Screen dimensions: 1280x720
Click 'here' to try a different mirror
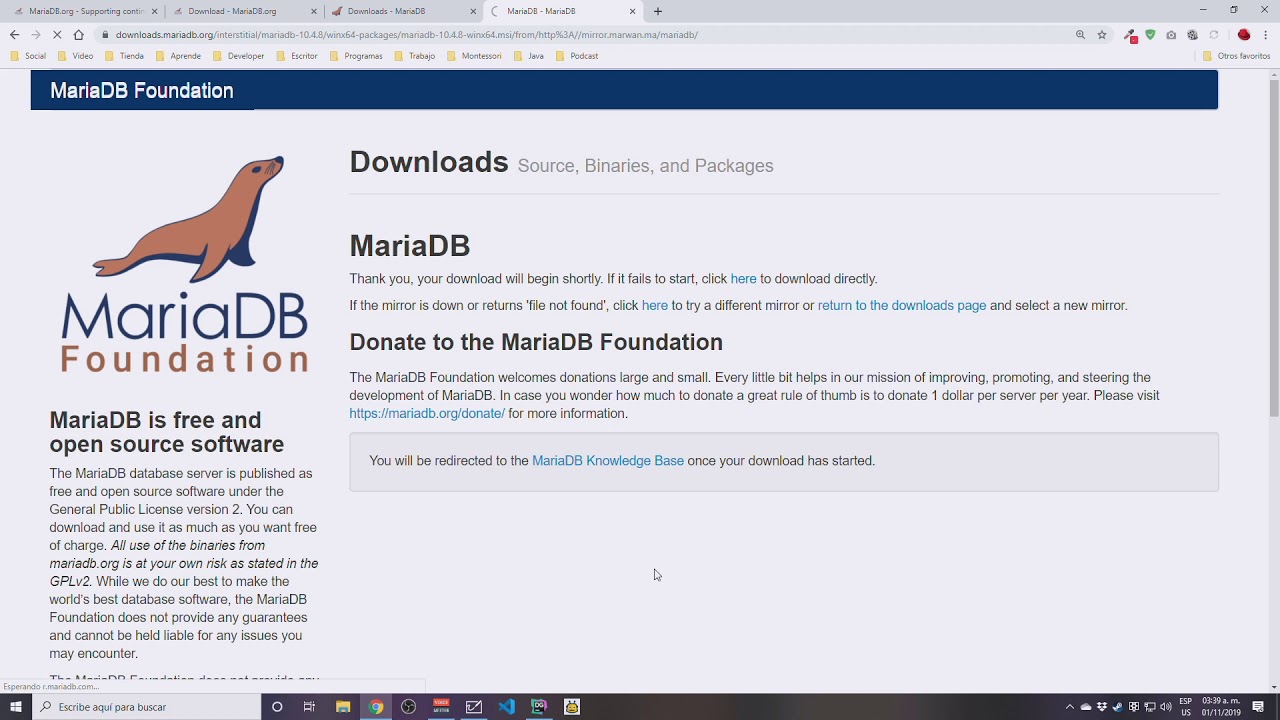654,306
